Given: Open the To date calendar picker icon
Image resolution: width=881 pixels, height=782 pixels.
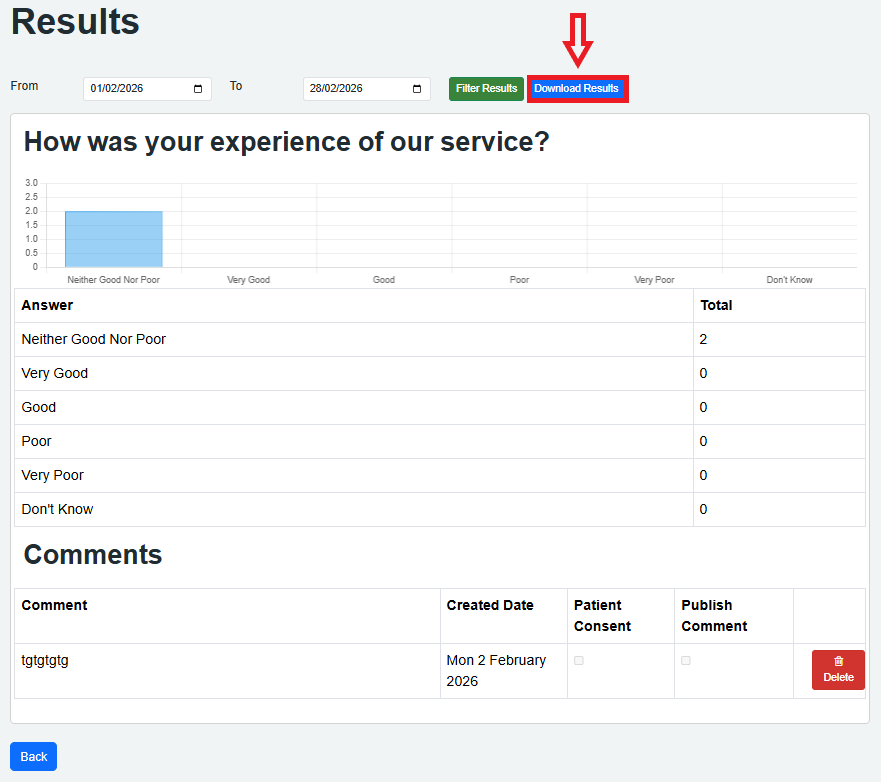Looking at the screenshot, I should [417, 89].
